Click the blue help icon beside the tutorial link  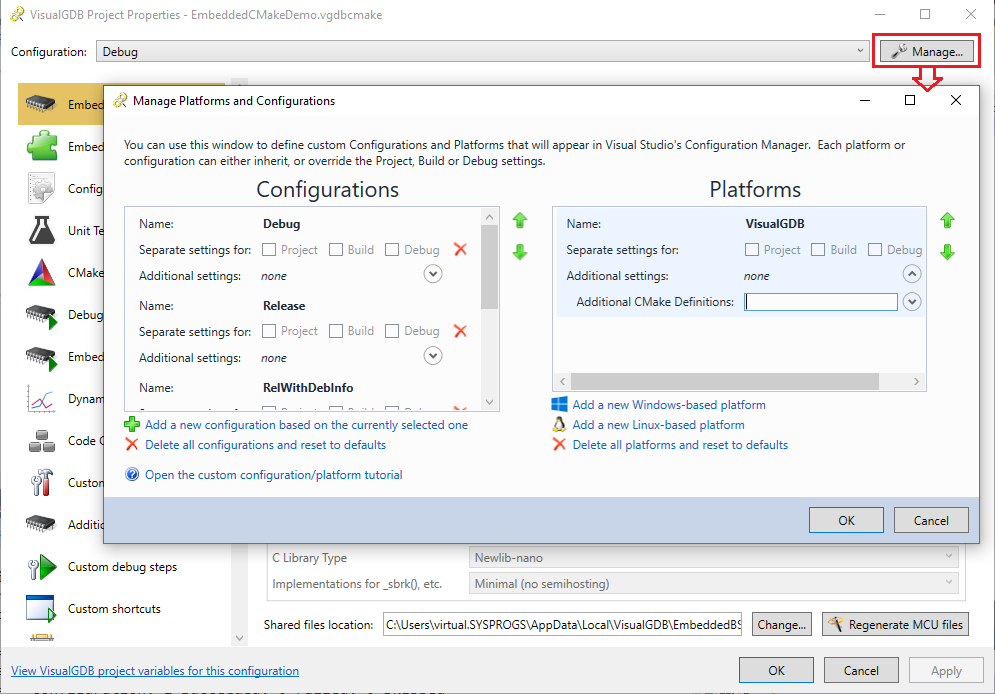(132, 475)
